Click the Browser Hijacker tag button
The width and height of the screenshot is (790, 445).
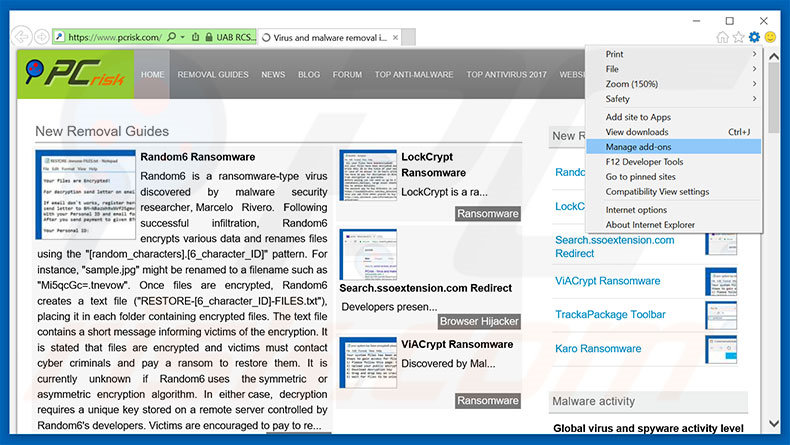coord(480,321)
